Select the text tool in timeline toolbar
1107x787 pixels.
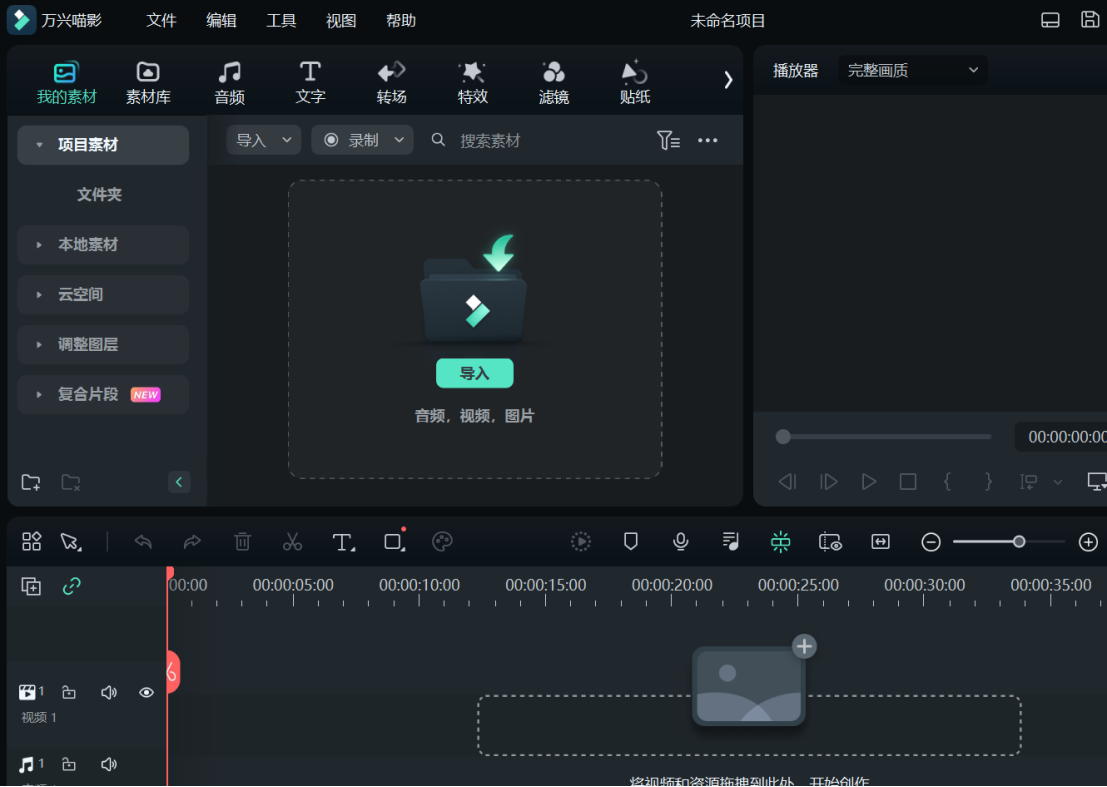tap(343, 542)
